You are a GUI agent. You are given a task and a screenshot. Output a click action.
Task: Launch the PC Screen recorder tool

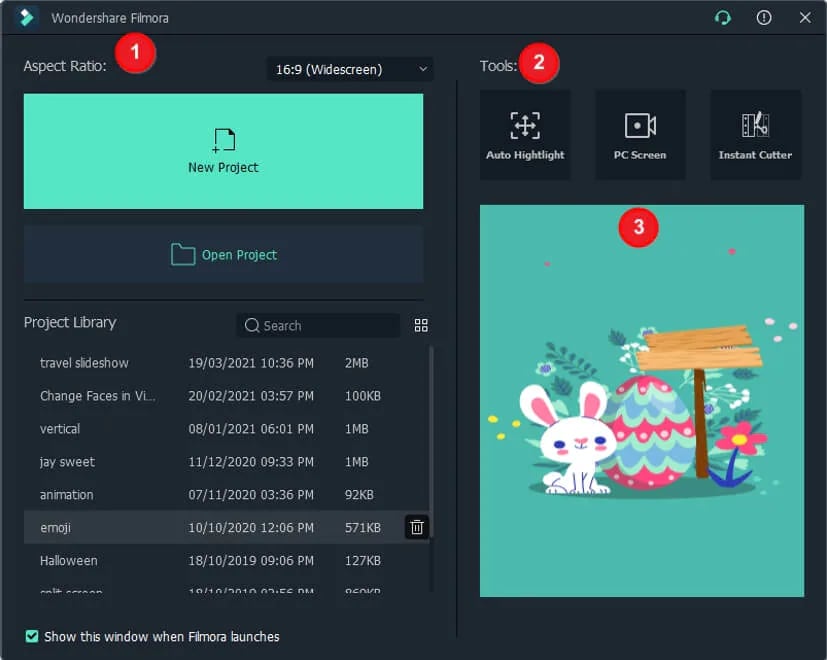coord(640,135)
